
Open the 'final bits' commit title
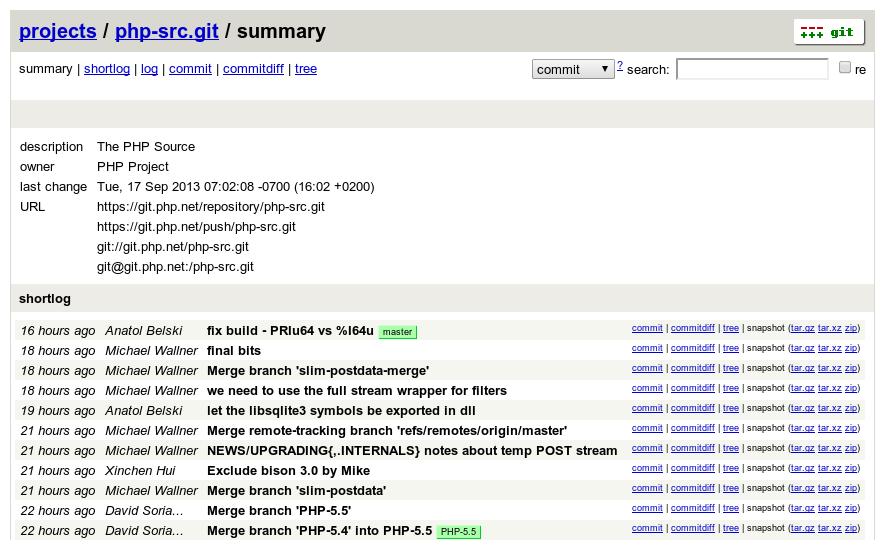tap(234, 350)
